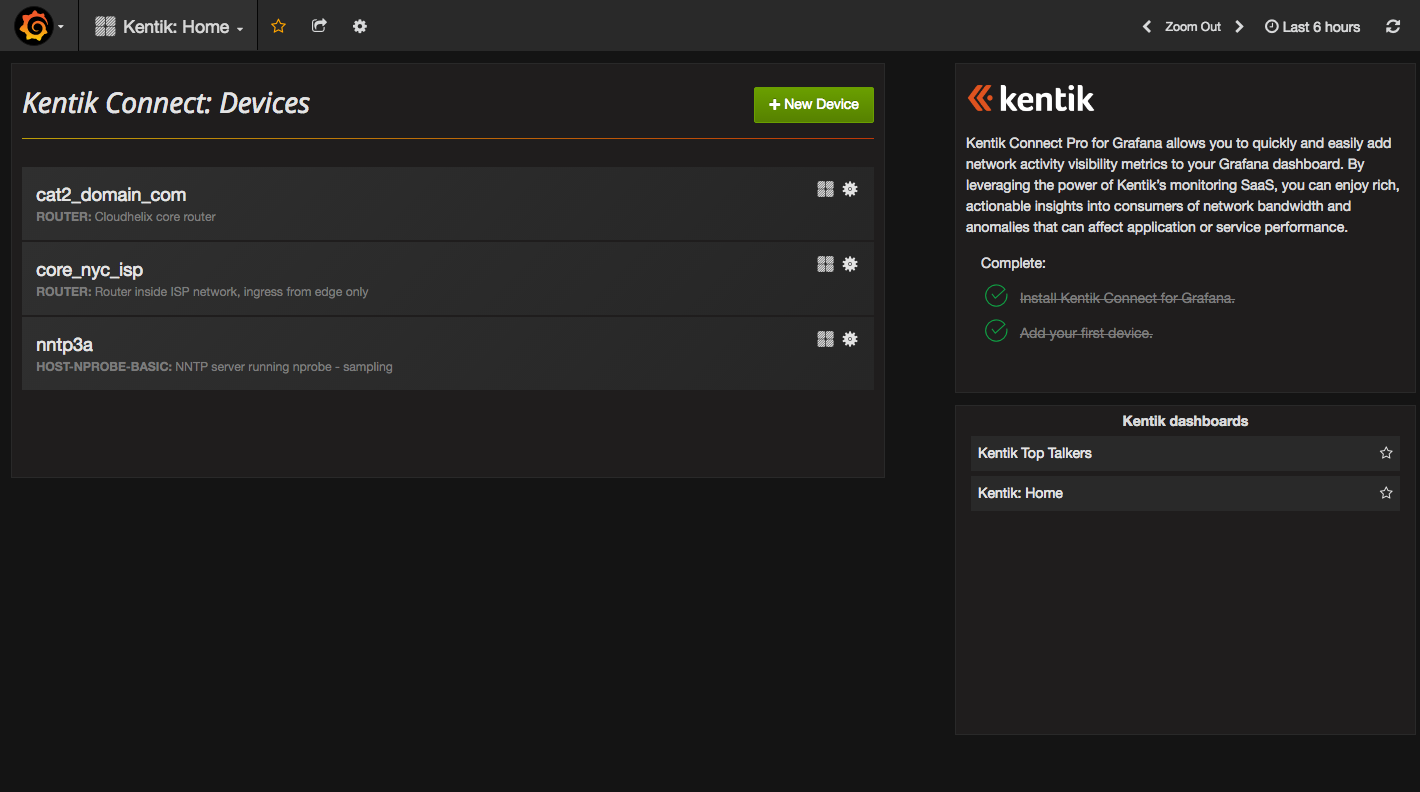Image resolution: width=1420 pixels, height=792 pixels.
Task: Open settings gear for nntp3a
Action: 850,339
